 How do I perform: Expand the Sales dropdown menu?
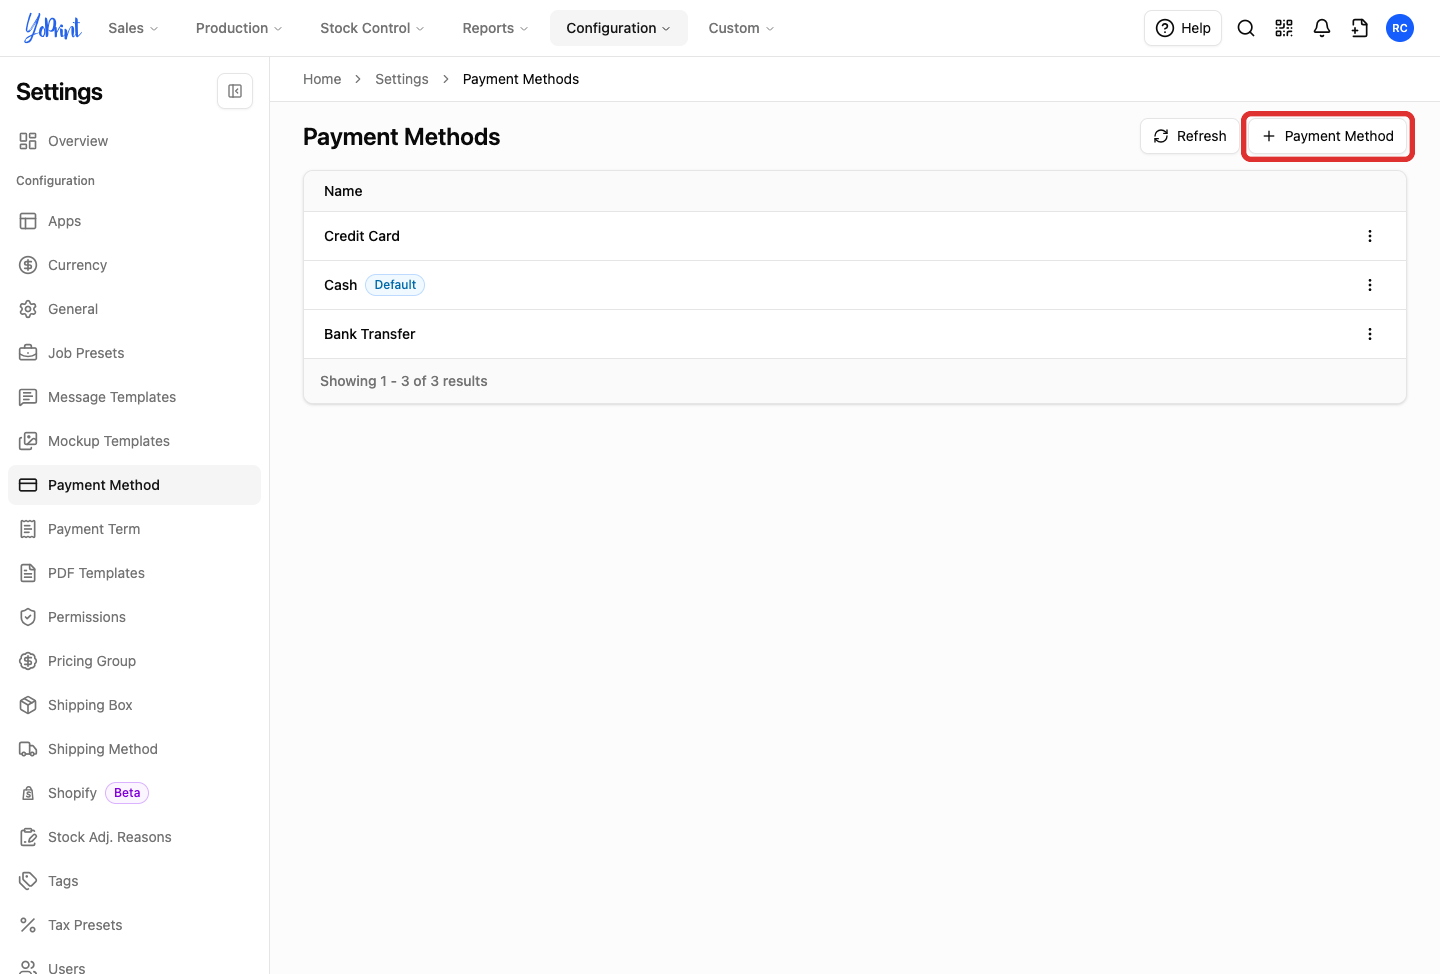133,28
